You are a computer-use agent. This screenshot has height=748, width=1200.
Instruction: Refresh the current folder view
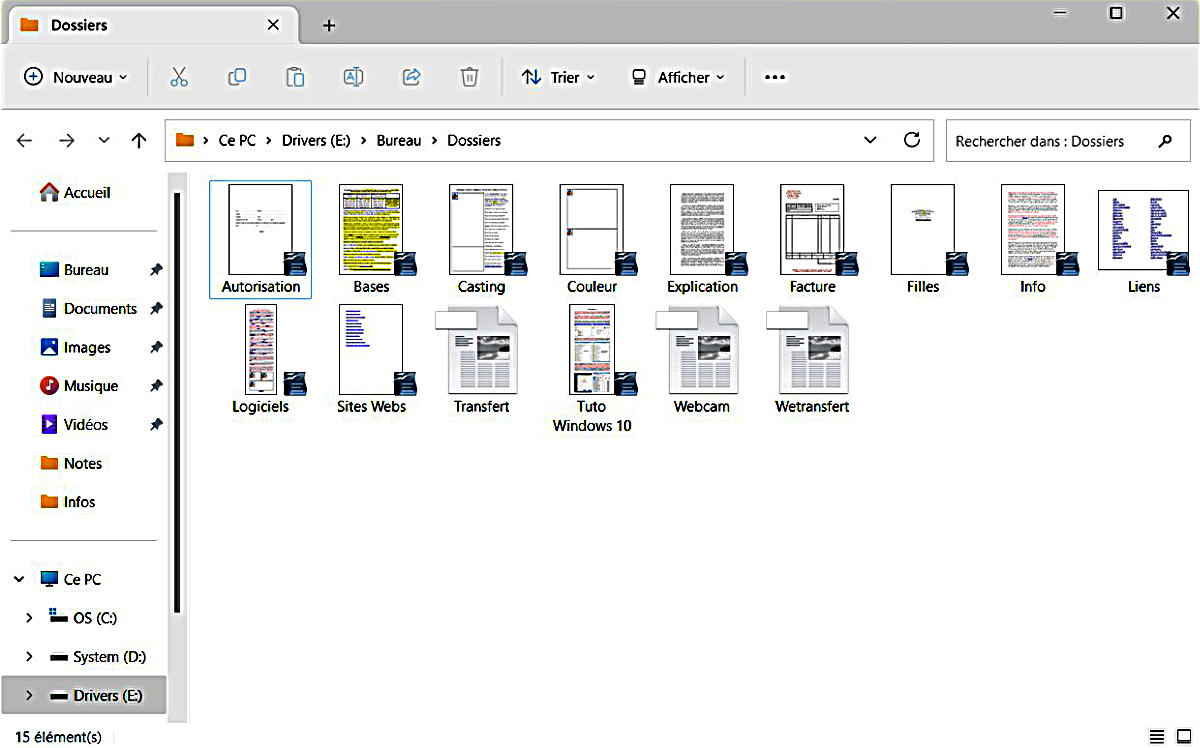pyautogui.click(x=911, y=141)
